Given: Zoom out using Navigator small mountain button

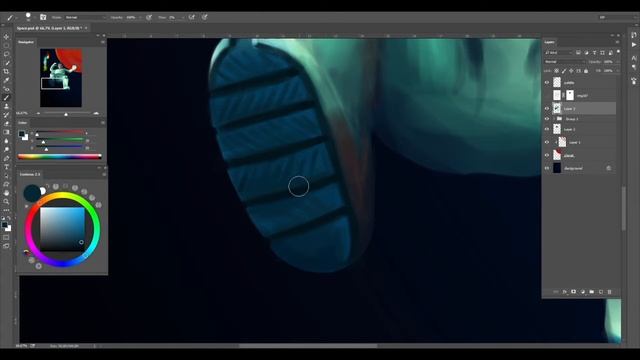Looking at the screenshot, I should (x=39, y=113).
